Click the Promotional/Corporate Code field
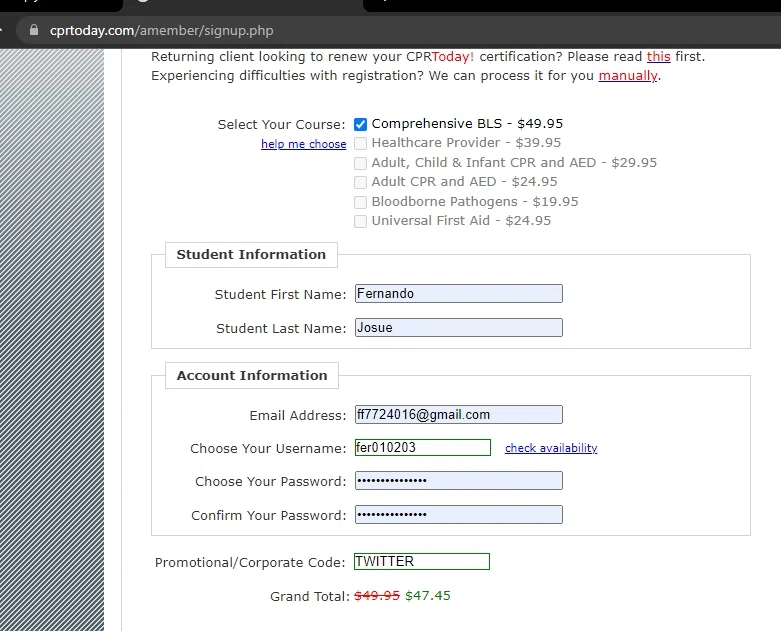Screen dimensions: 781x631 (422, 561)
